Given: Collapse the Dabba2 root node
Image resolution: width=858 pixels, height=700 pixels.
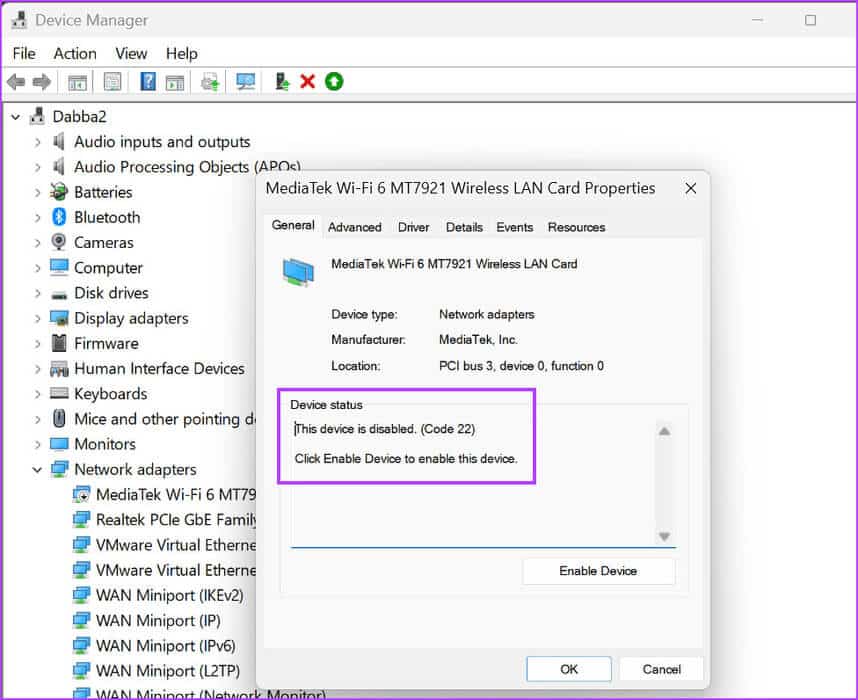Looking at the screenshot, I should pyautogui.click(x=16, y=117).
